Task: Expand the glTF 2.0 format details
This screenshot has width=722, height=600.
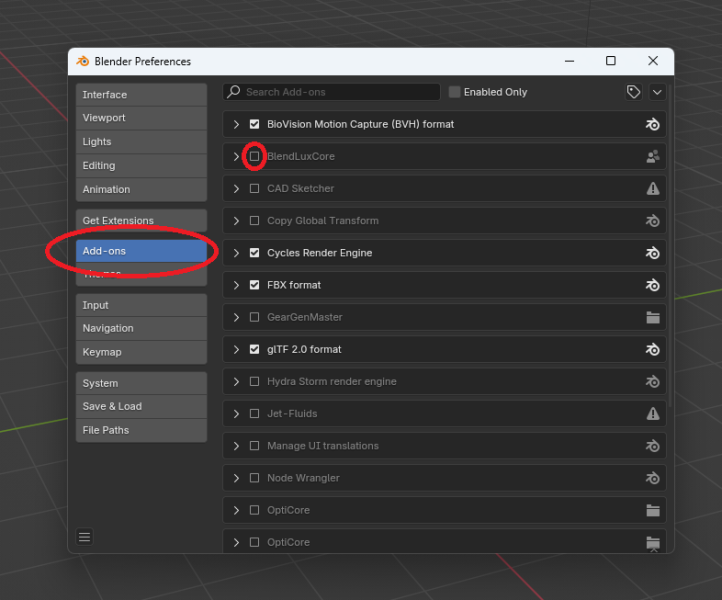Action: [236, 350]
